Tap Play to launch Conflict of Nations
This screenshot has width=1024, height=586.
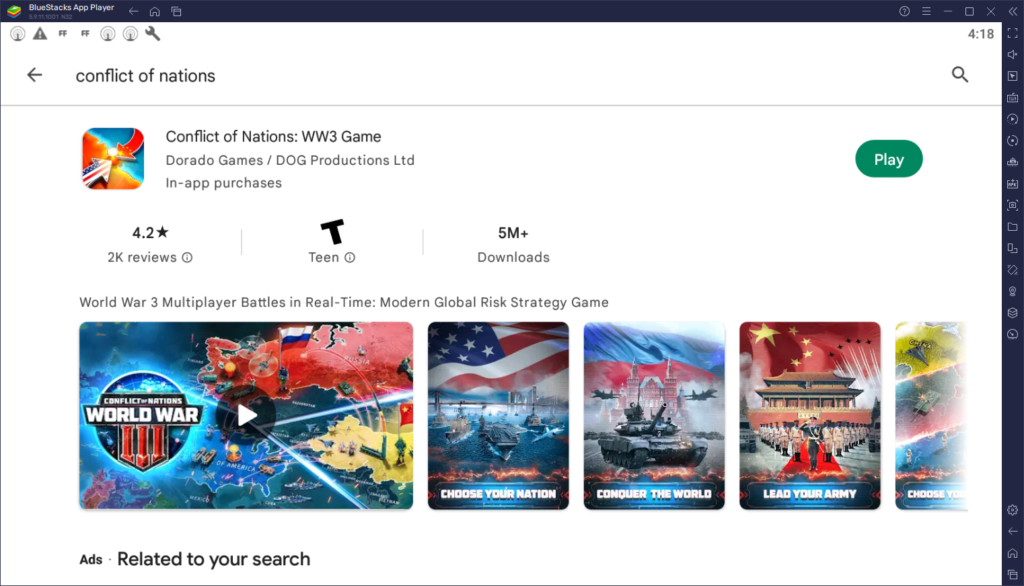[x=888, y=158]
